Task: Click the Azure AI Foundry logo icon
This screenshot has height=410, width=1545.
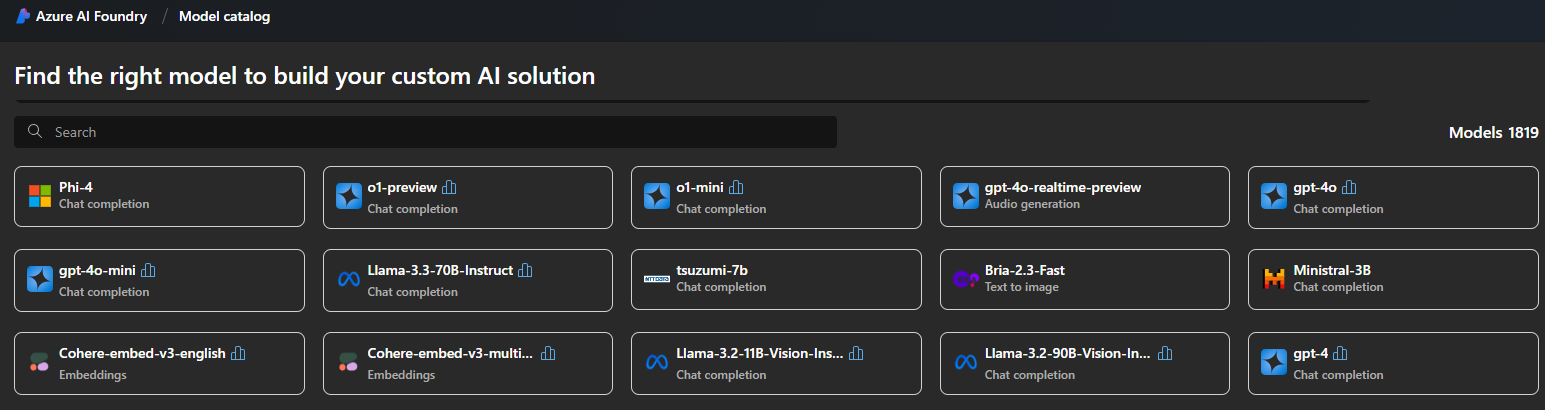Action: (22, 16)
